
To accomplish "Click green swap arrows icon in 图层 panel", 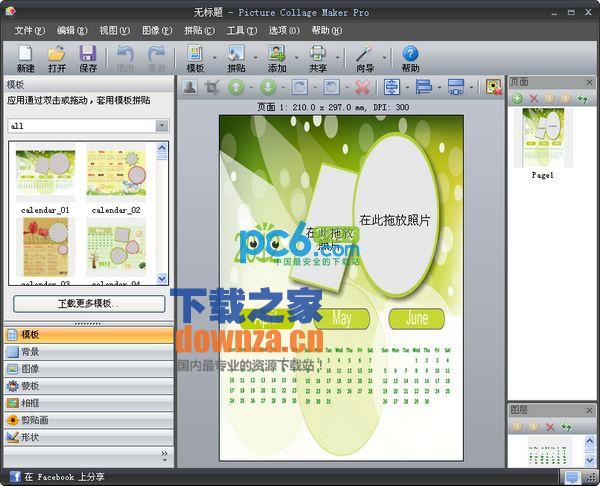I will (566, 427).
